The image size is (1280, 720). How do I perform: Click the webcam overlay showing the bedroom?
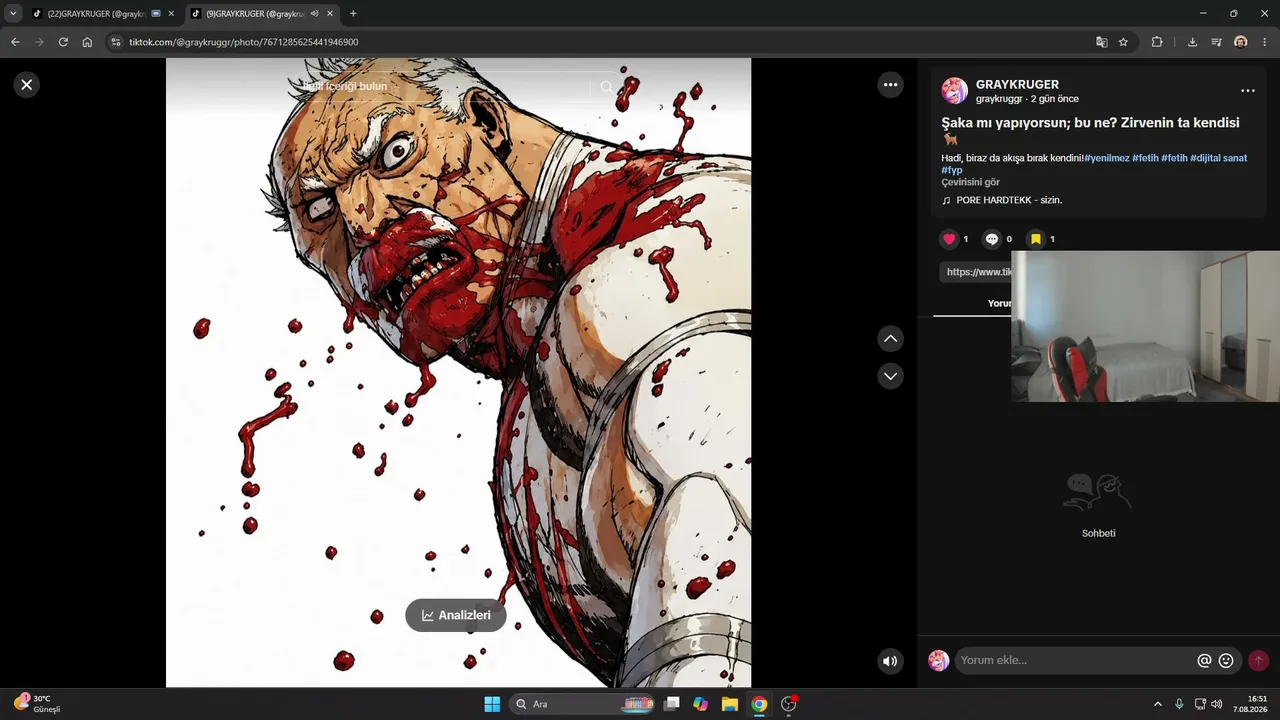1145,326
